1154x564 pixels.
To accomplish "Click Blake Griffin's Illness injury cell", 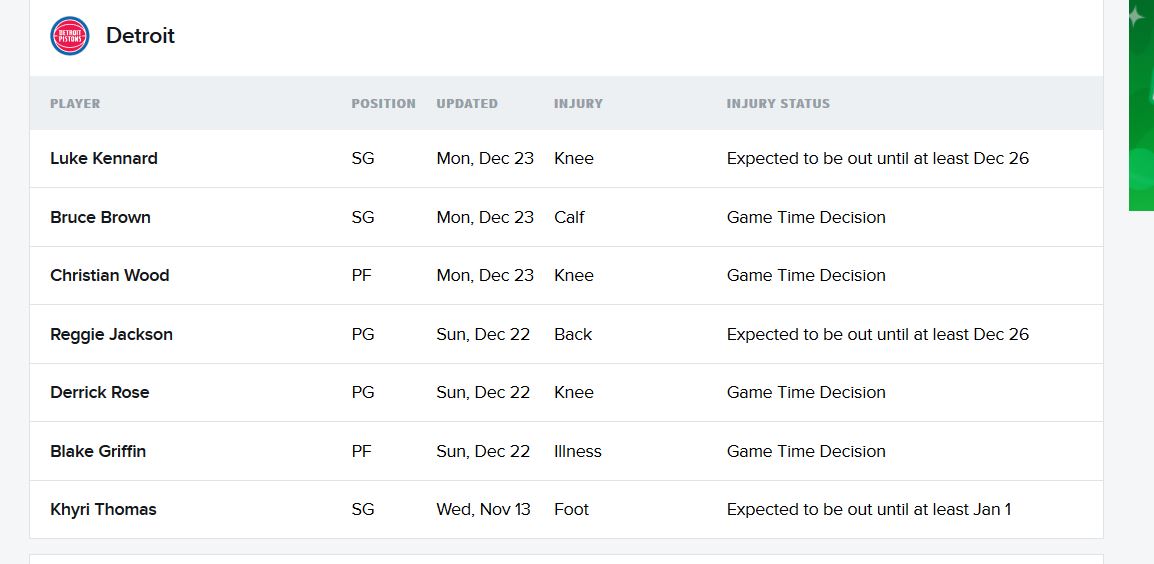I will [578, 451].
